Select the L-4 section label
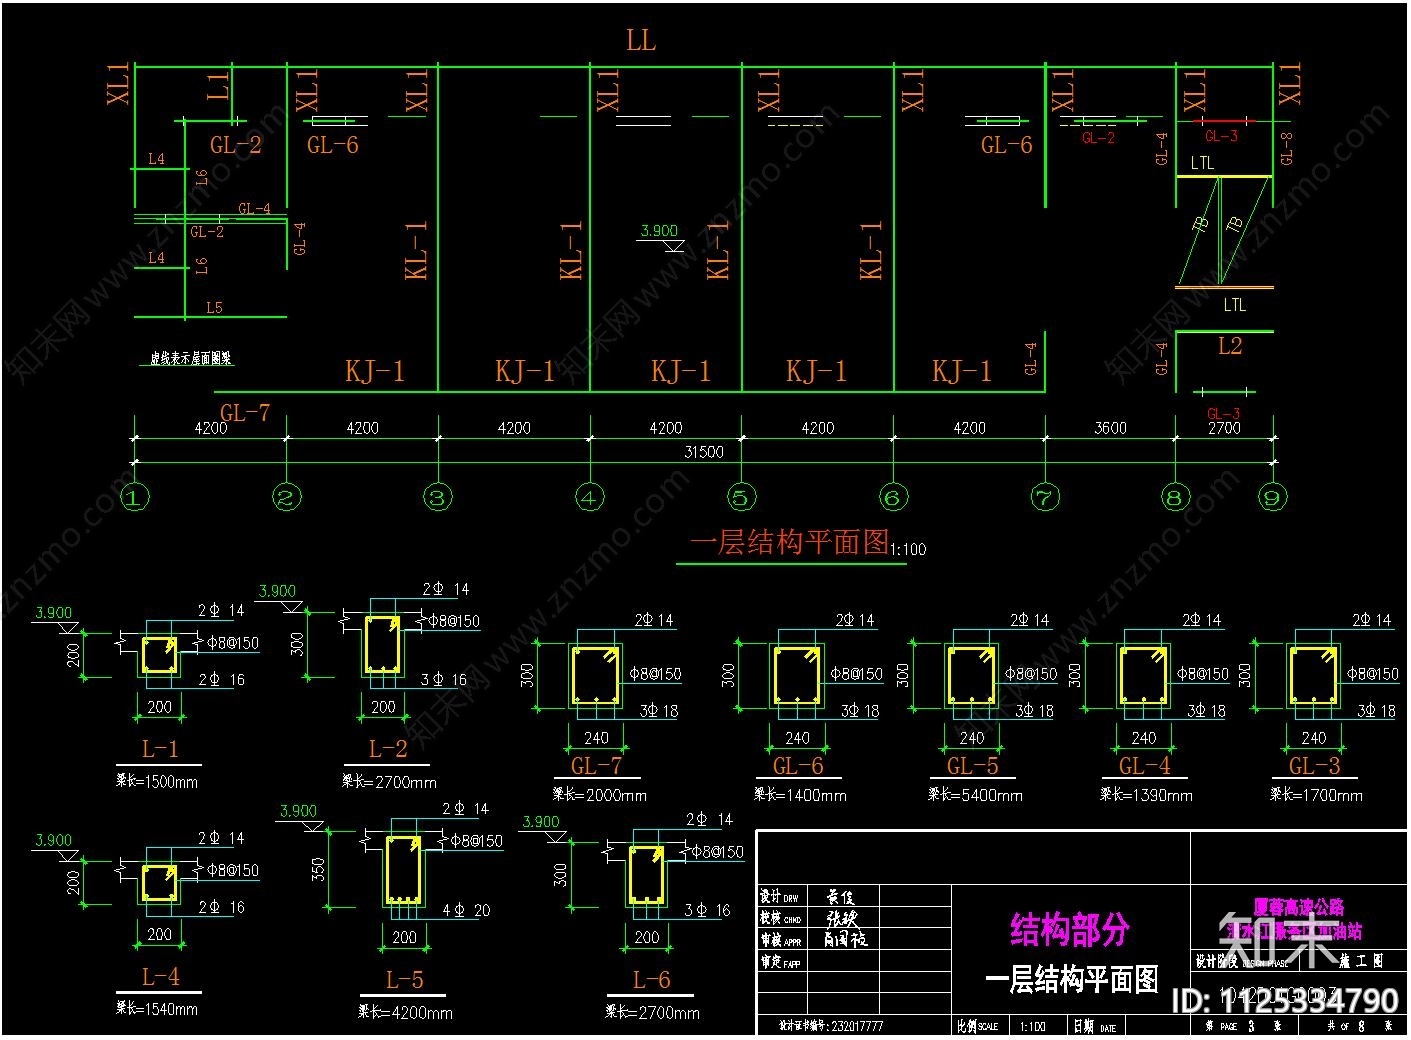 point(160,977)
